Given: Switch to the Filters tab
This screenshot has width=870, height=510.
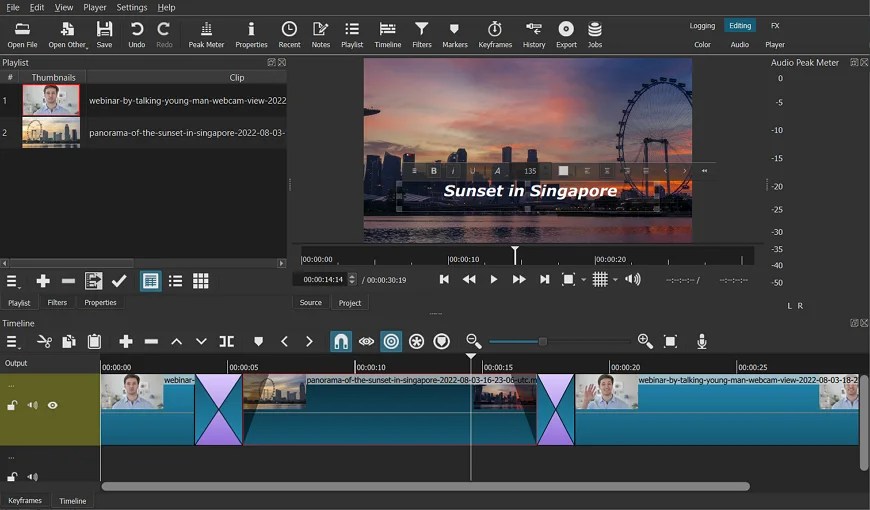Looking at the screenshot, I should (57, 302).
